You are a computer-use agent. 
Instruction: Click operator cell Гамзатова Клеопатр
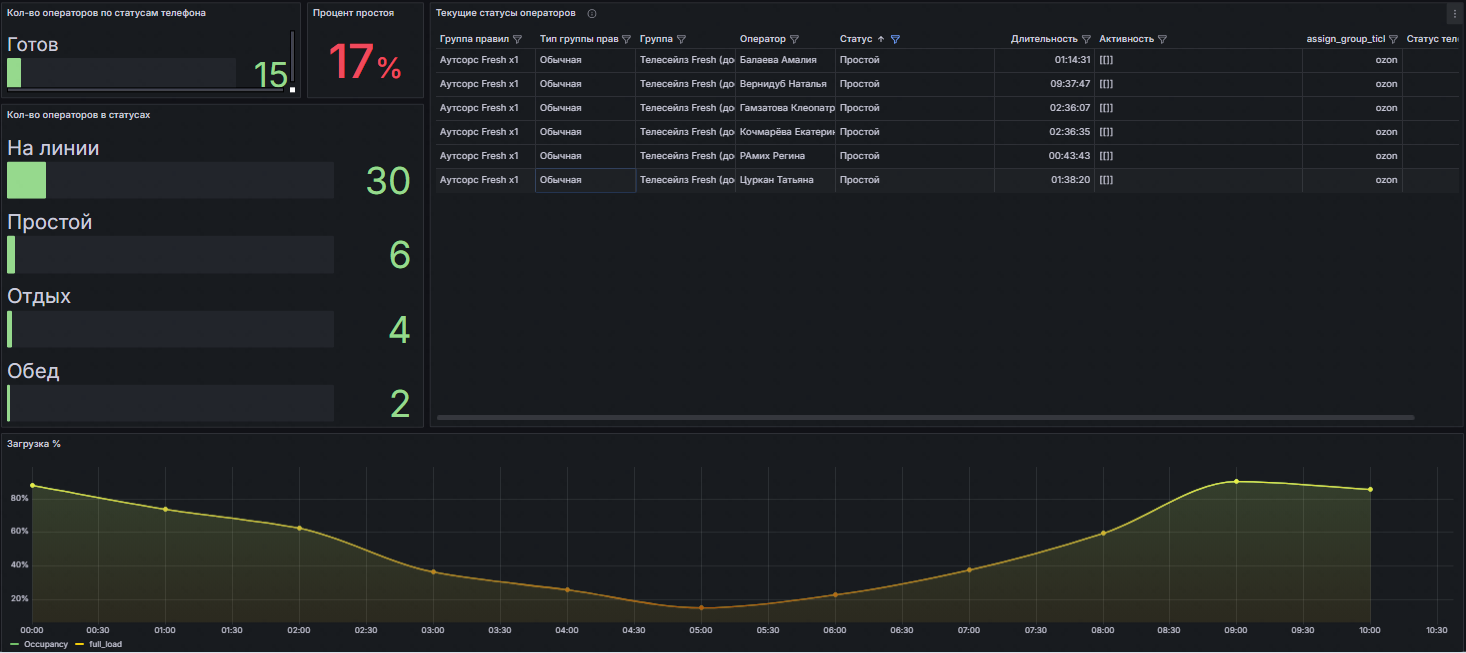[785, 108]
